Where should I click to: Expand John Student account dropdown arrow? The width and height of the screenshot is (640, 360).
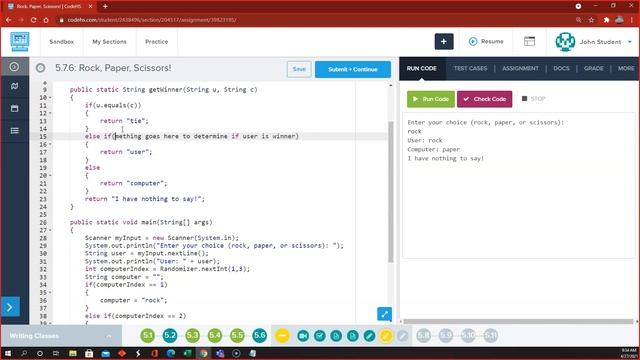tap(630, 42)
